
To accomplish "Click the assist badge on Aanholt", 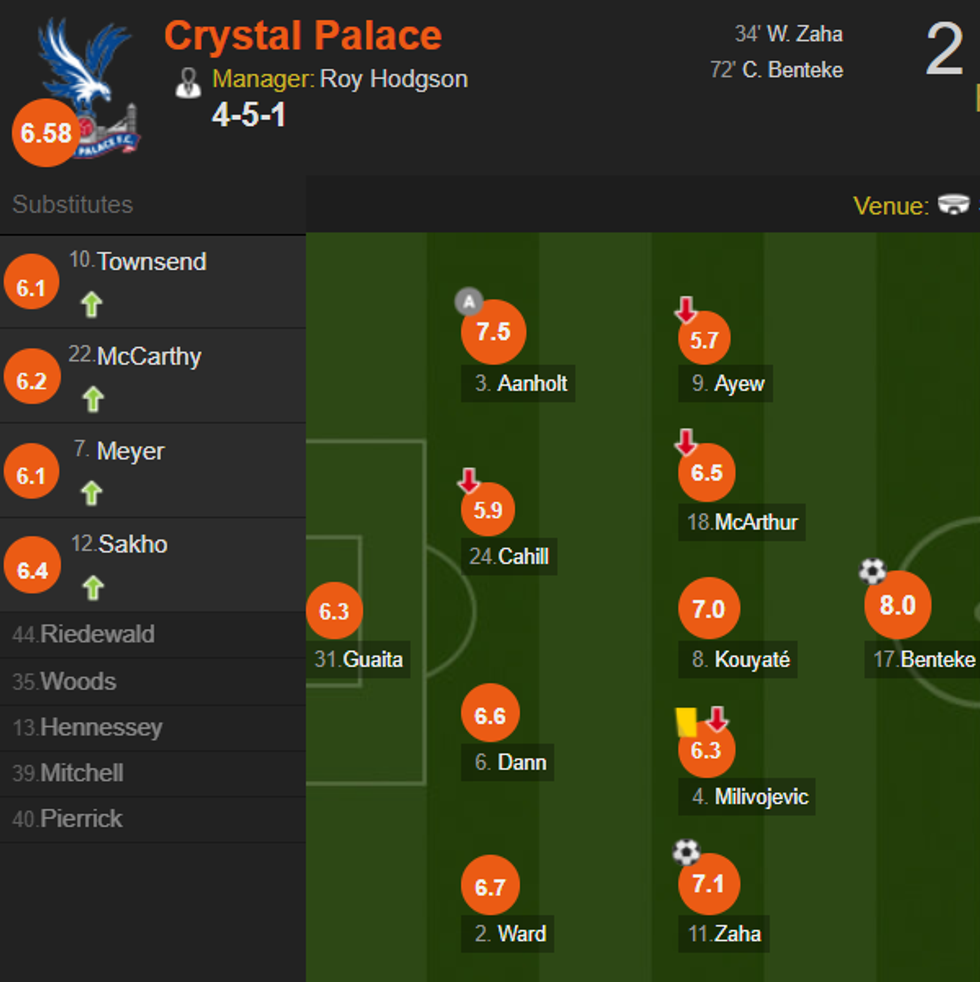I will [x=468, y=300].
